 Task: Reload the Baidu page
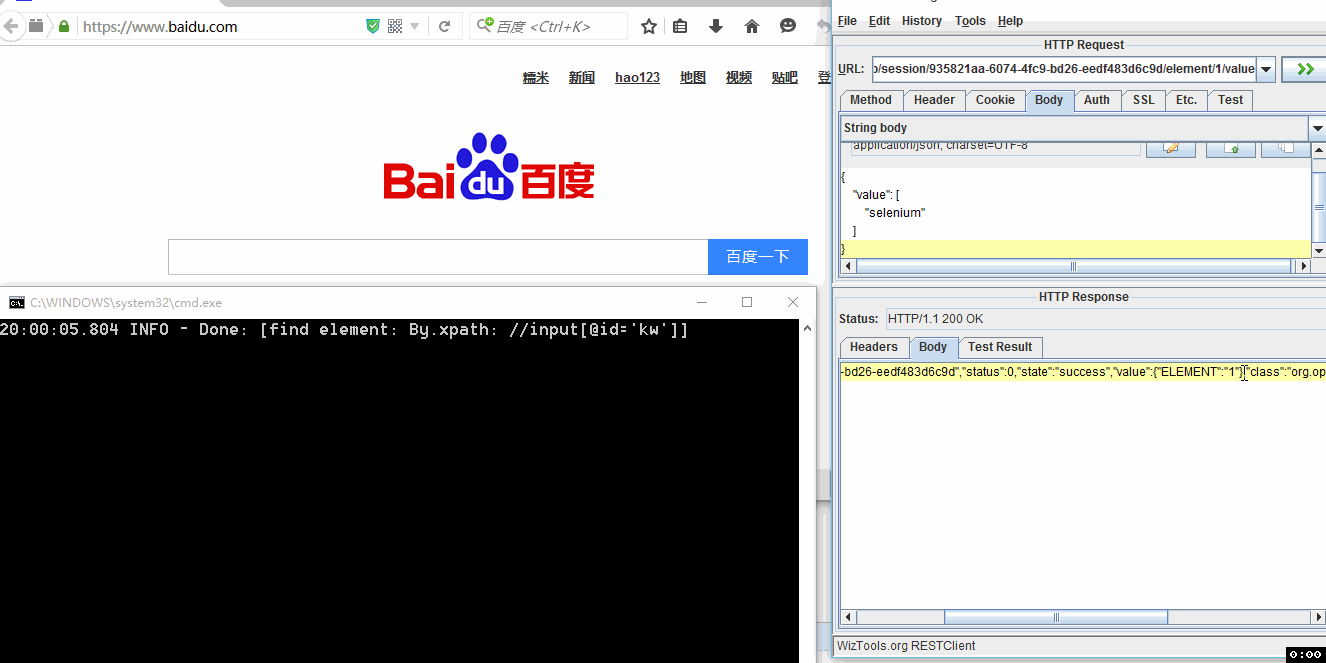coord(445,26)
